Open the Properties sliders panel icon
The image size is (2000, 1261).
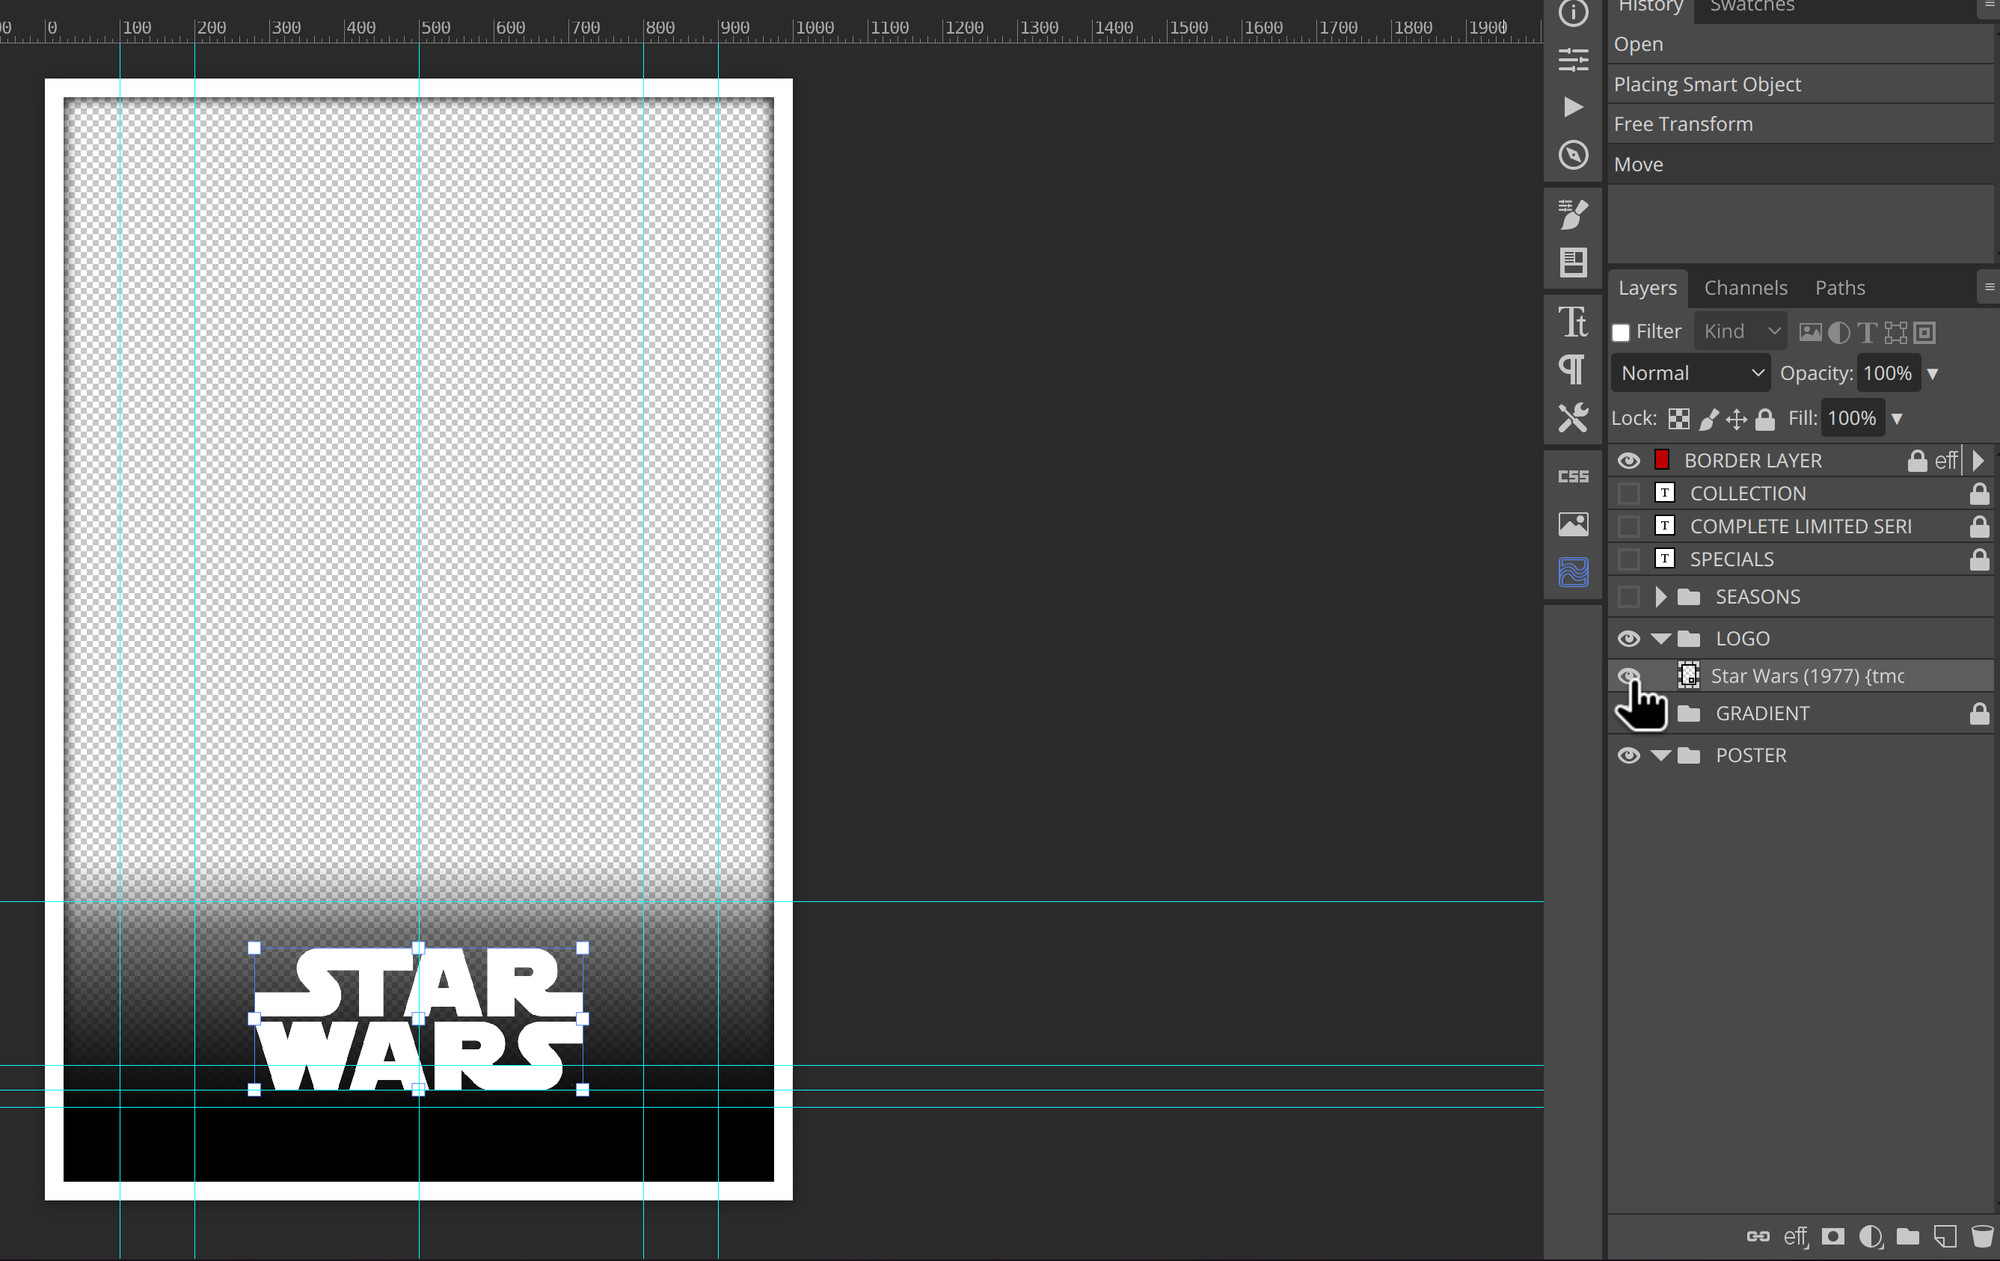point(1573,60)
